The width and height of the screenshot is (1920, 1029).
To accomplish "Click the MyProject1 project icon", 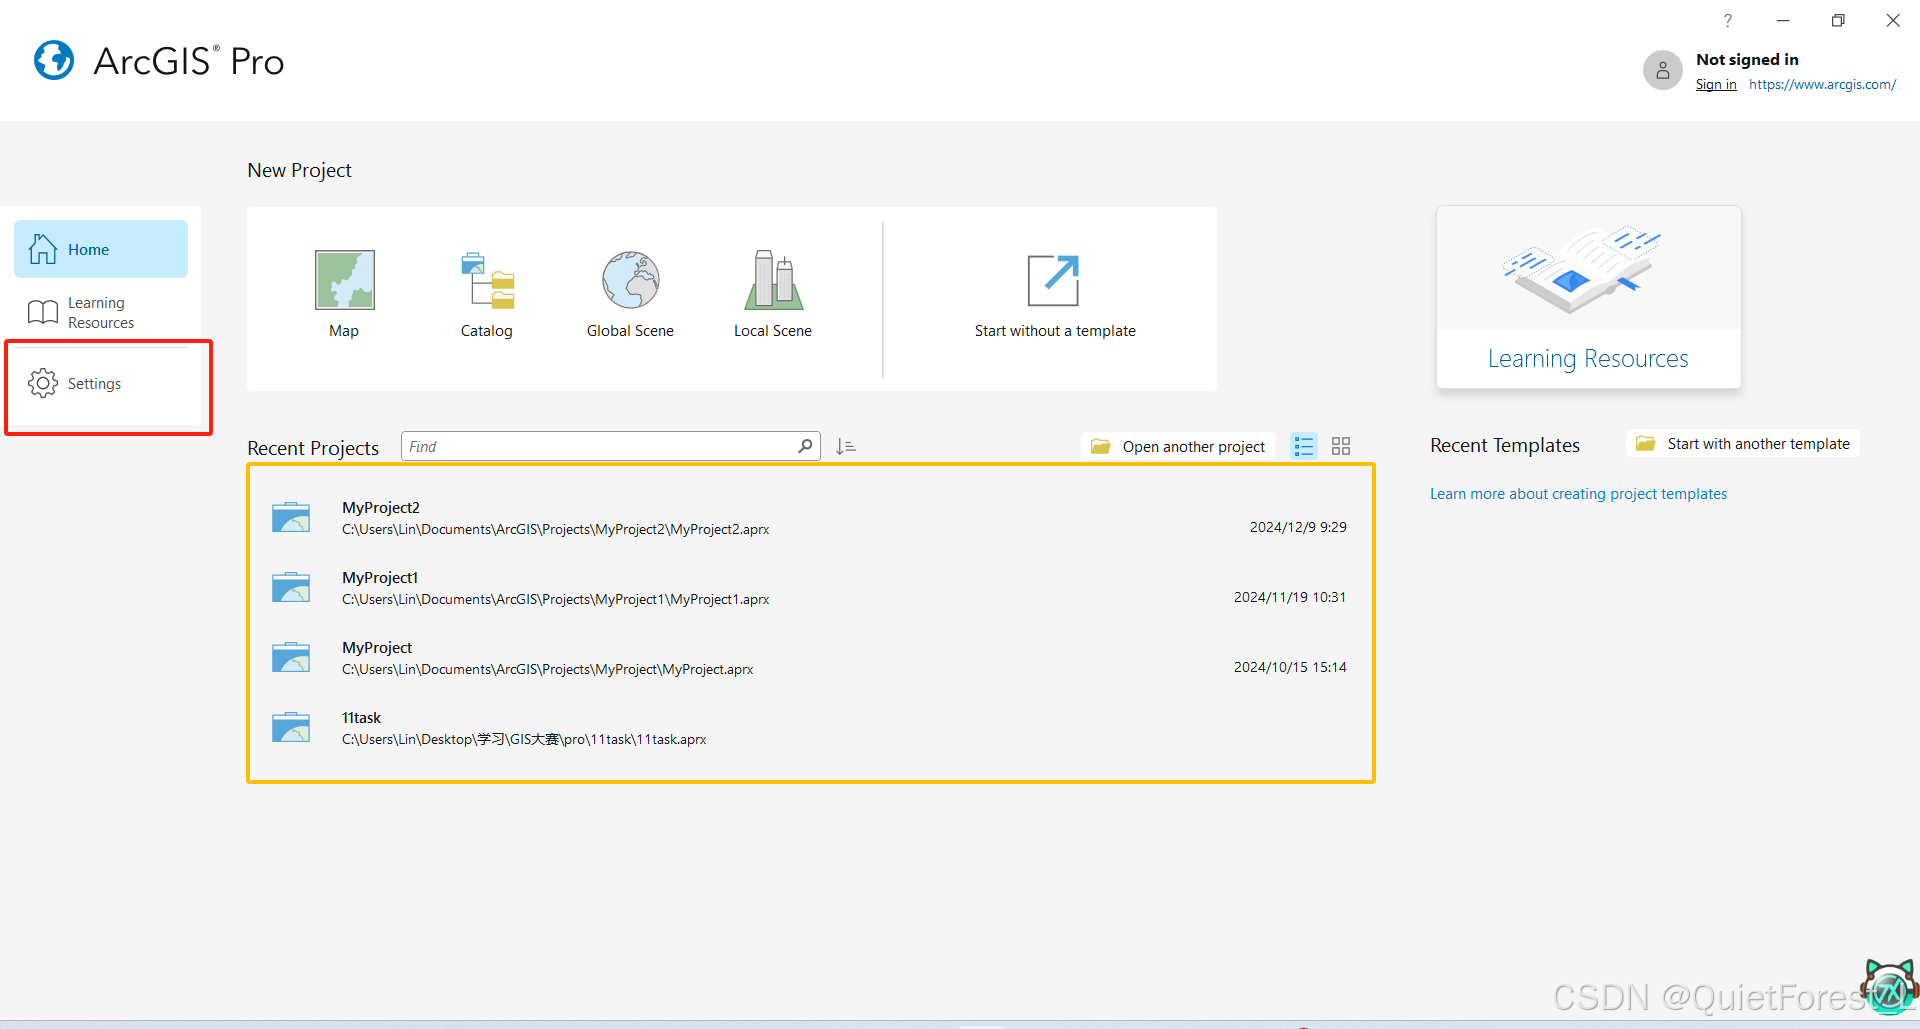I will point(291,587).
